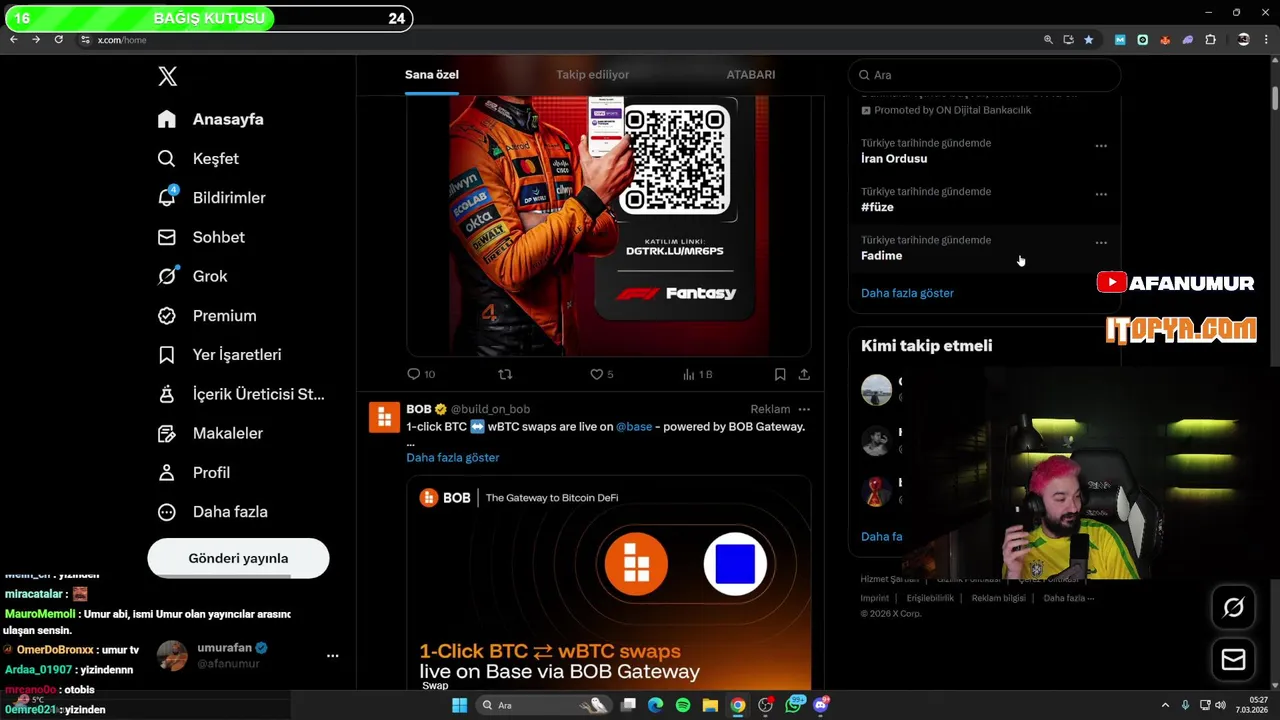
Task: Open the MetaMask fox extension
Action: click(x=1165, y=40)
